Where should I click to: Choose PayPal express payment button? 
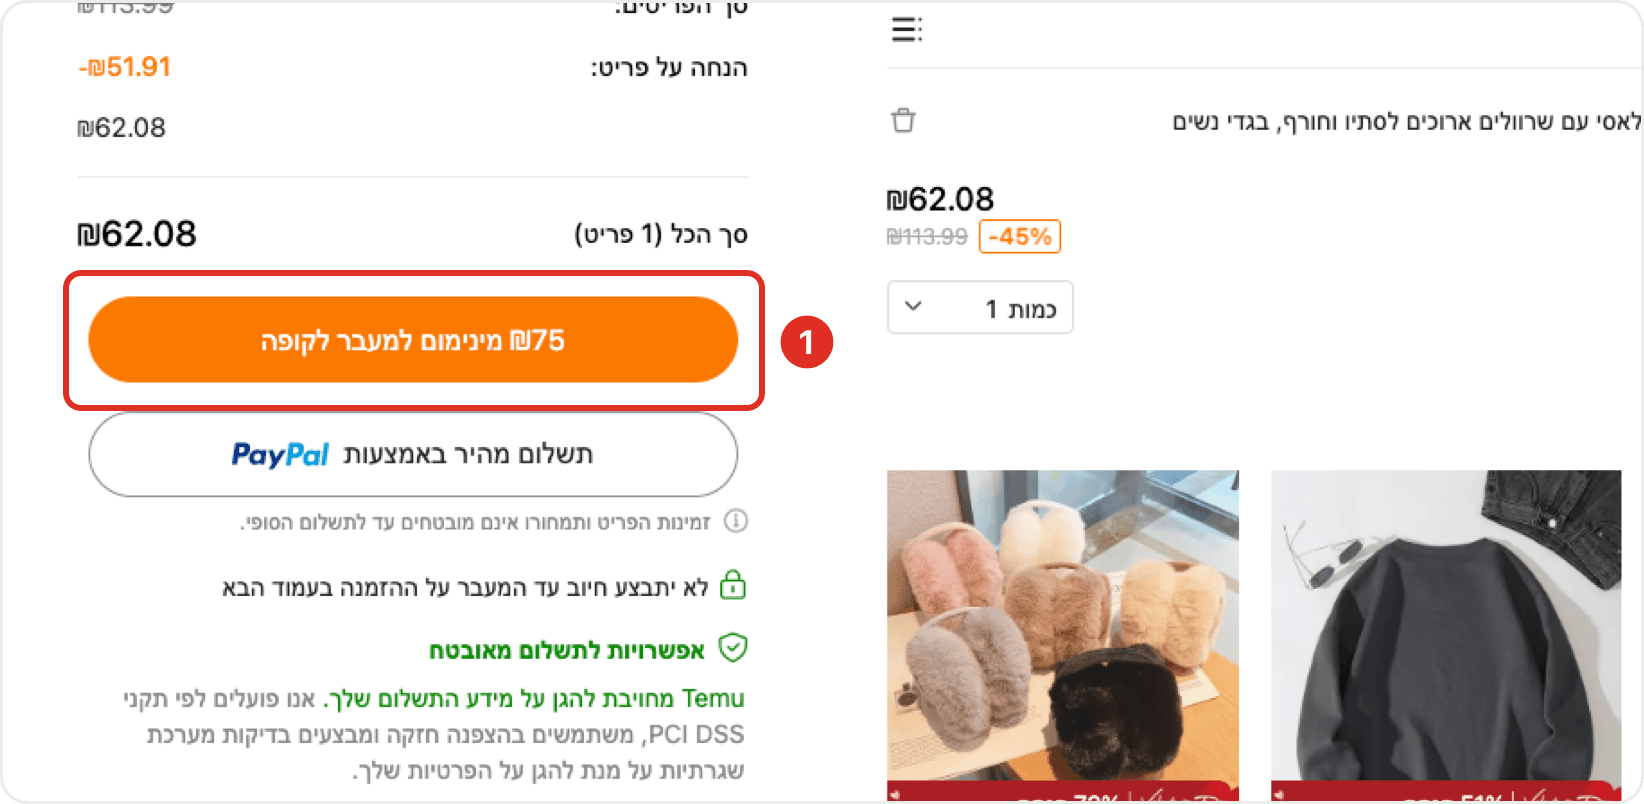[x=413, y=455]
